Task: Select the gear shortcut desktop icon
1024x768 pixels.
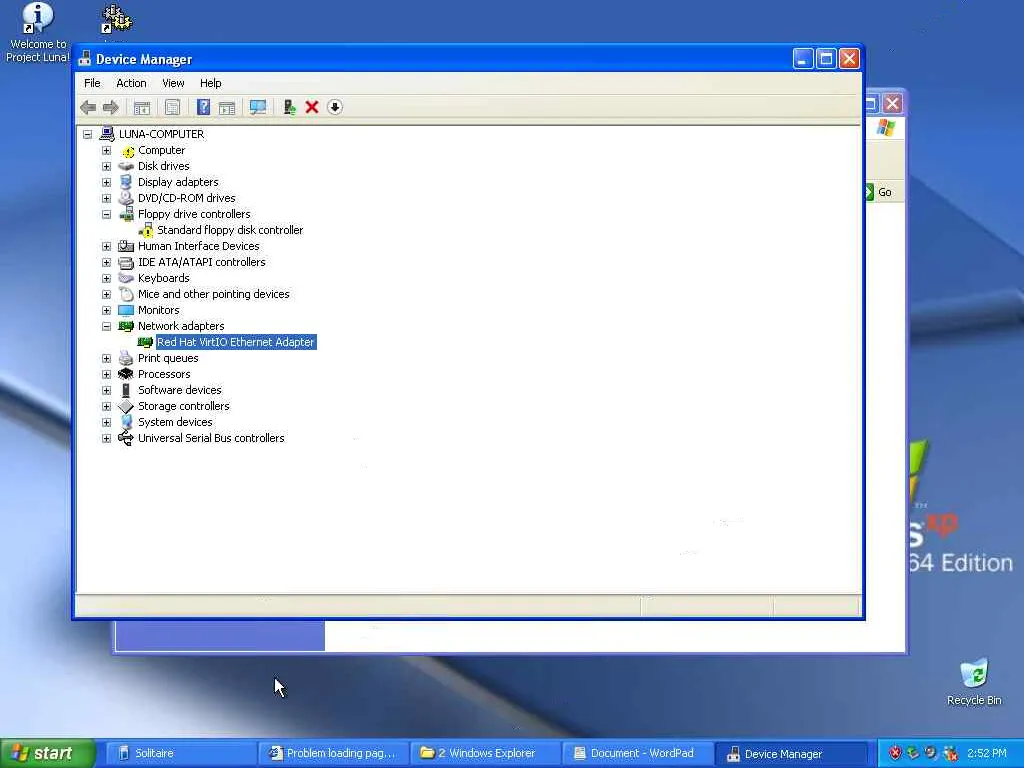Action: pyautogui.click(x=116, y=20)
